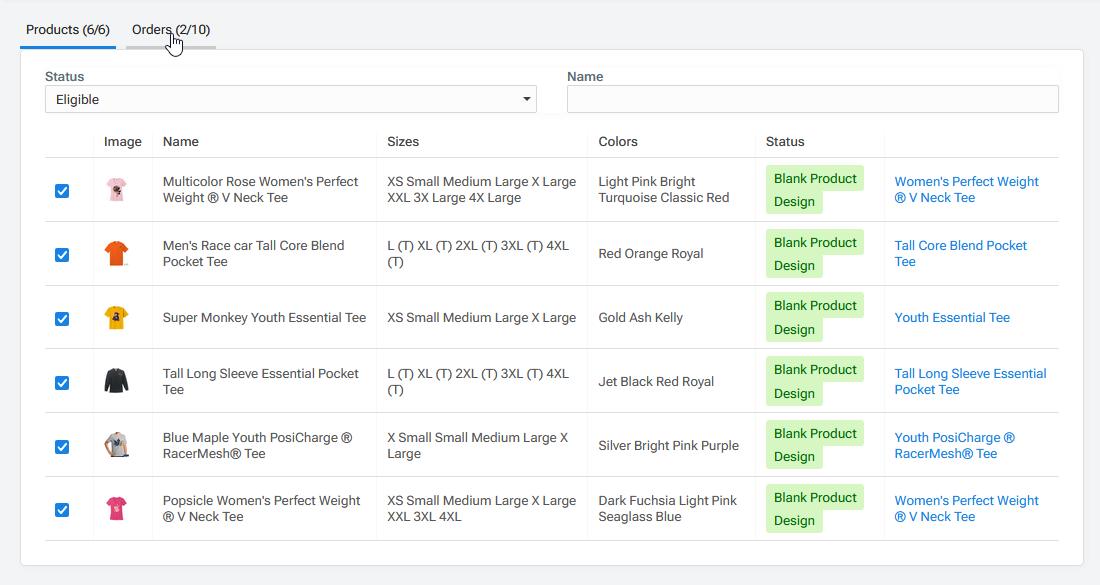Click the gray Blue Maple tee image
Screen dimensions: 1100x585
116,445
